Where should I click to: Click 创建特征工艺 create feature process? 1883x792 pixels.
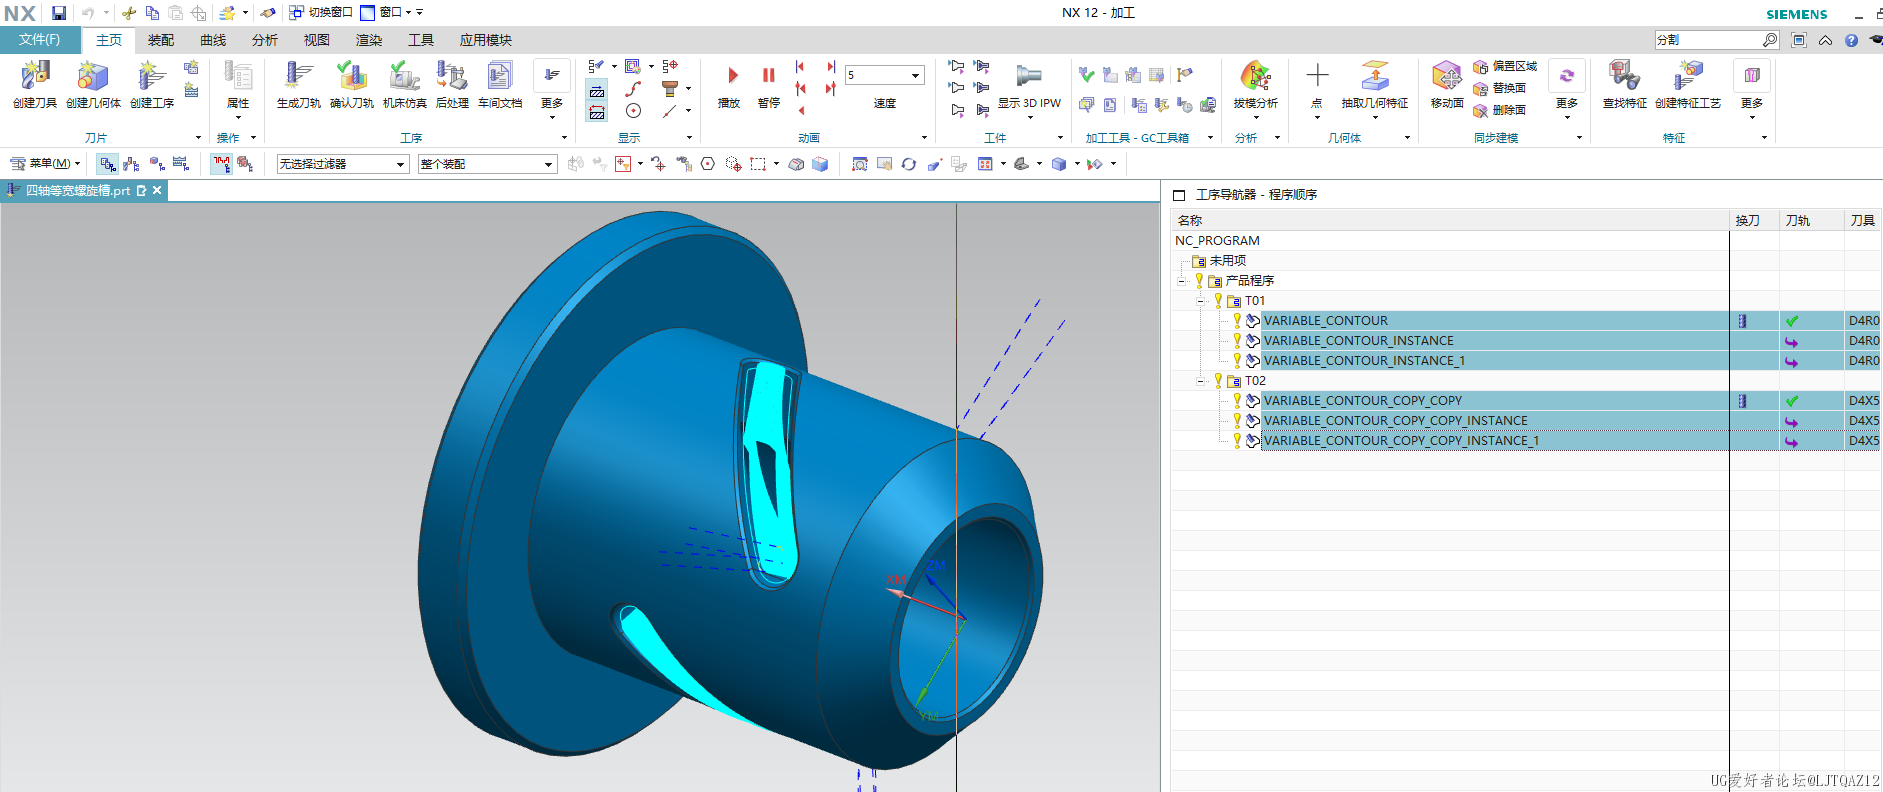click(x=1688, y=86)
